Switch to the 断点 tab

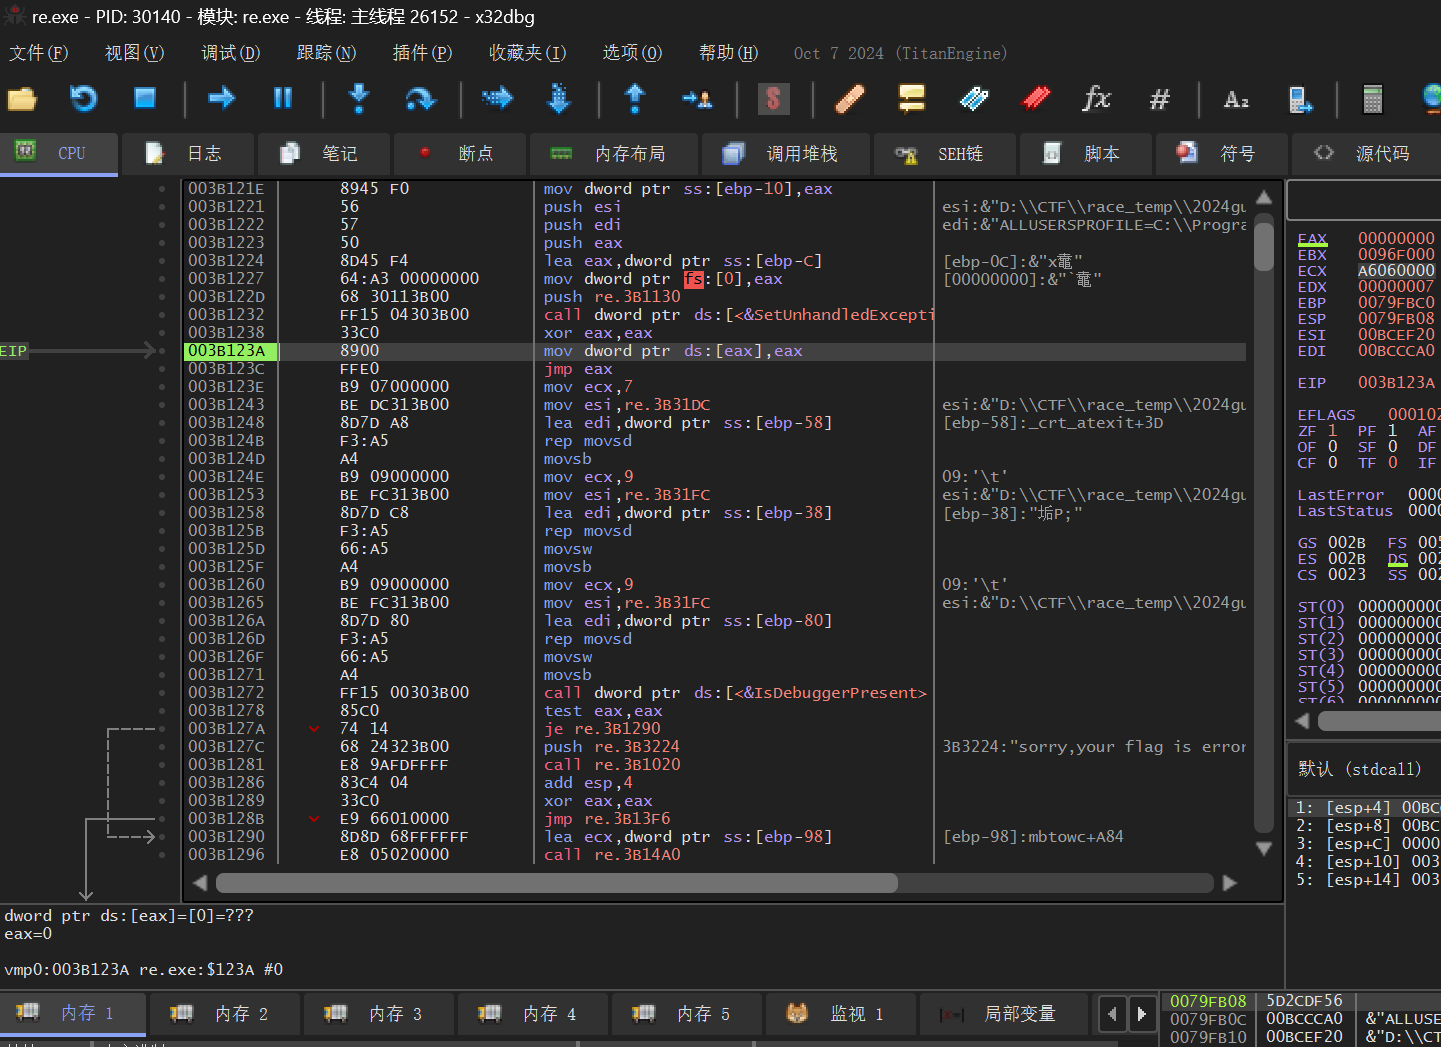[x=458, y=153]
